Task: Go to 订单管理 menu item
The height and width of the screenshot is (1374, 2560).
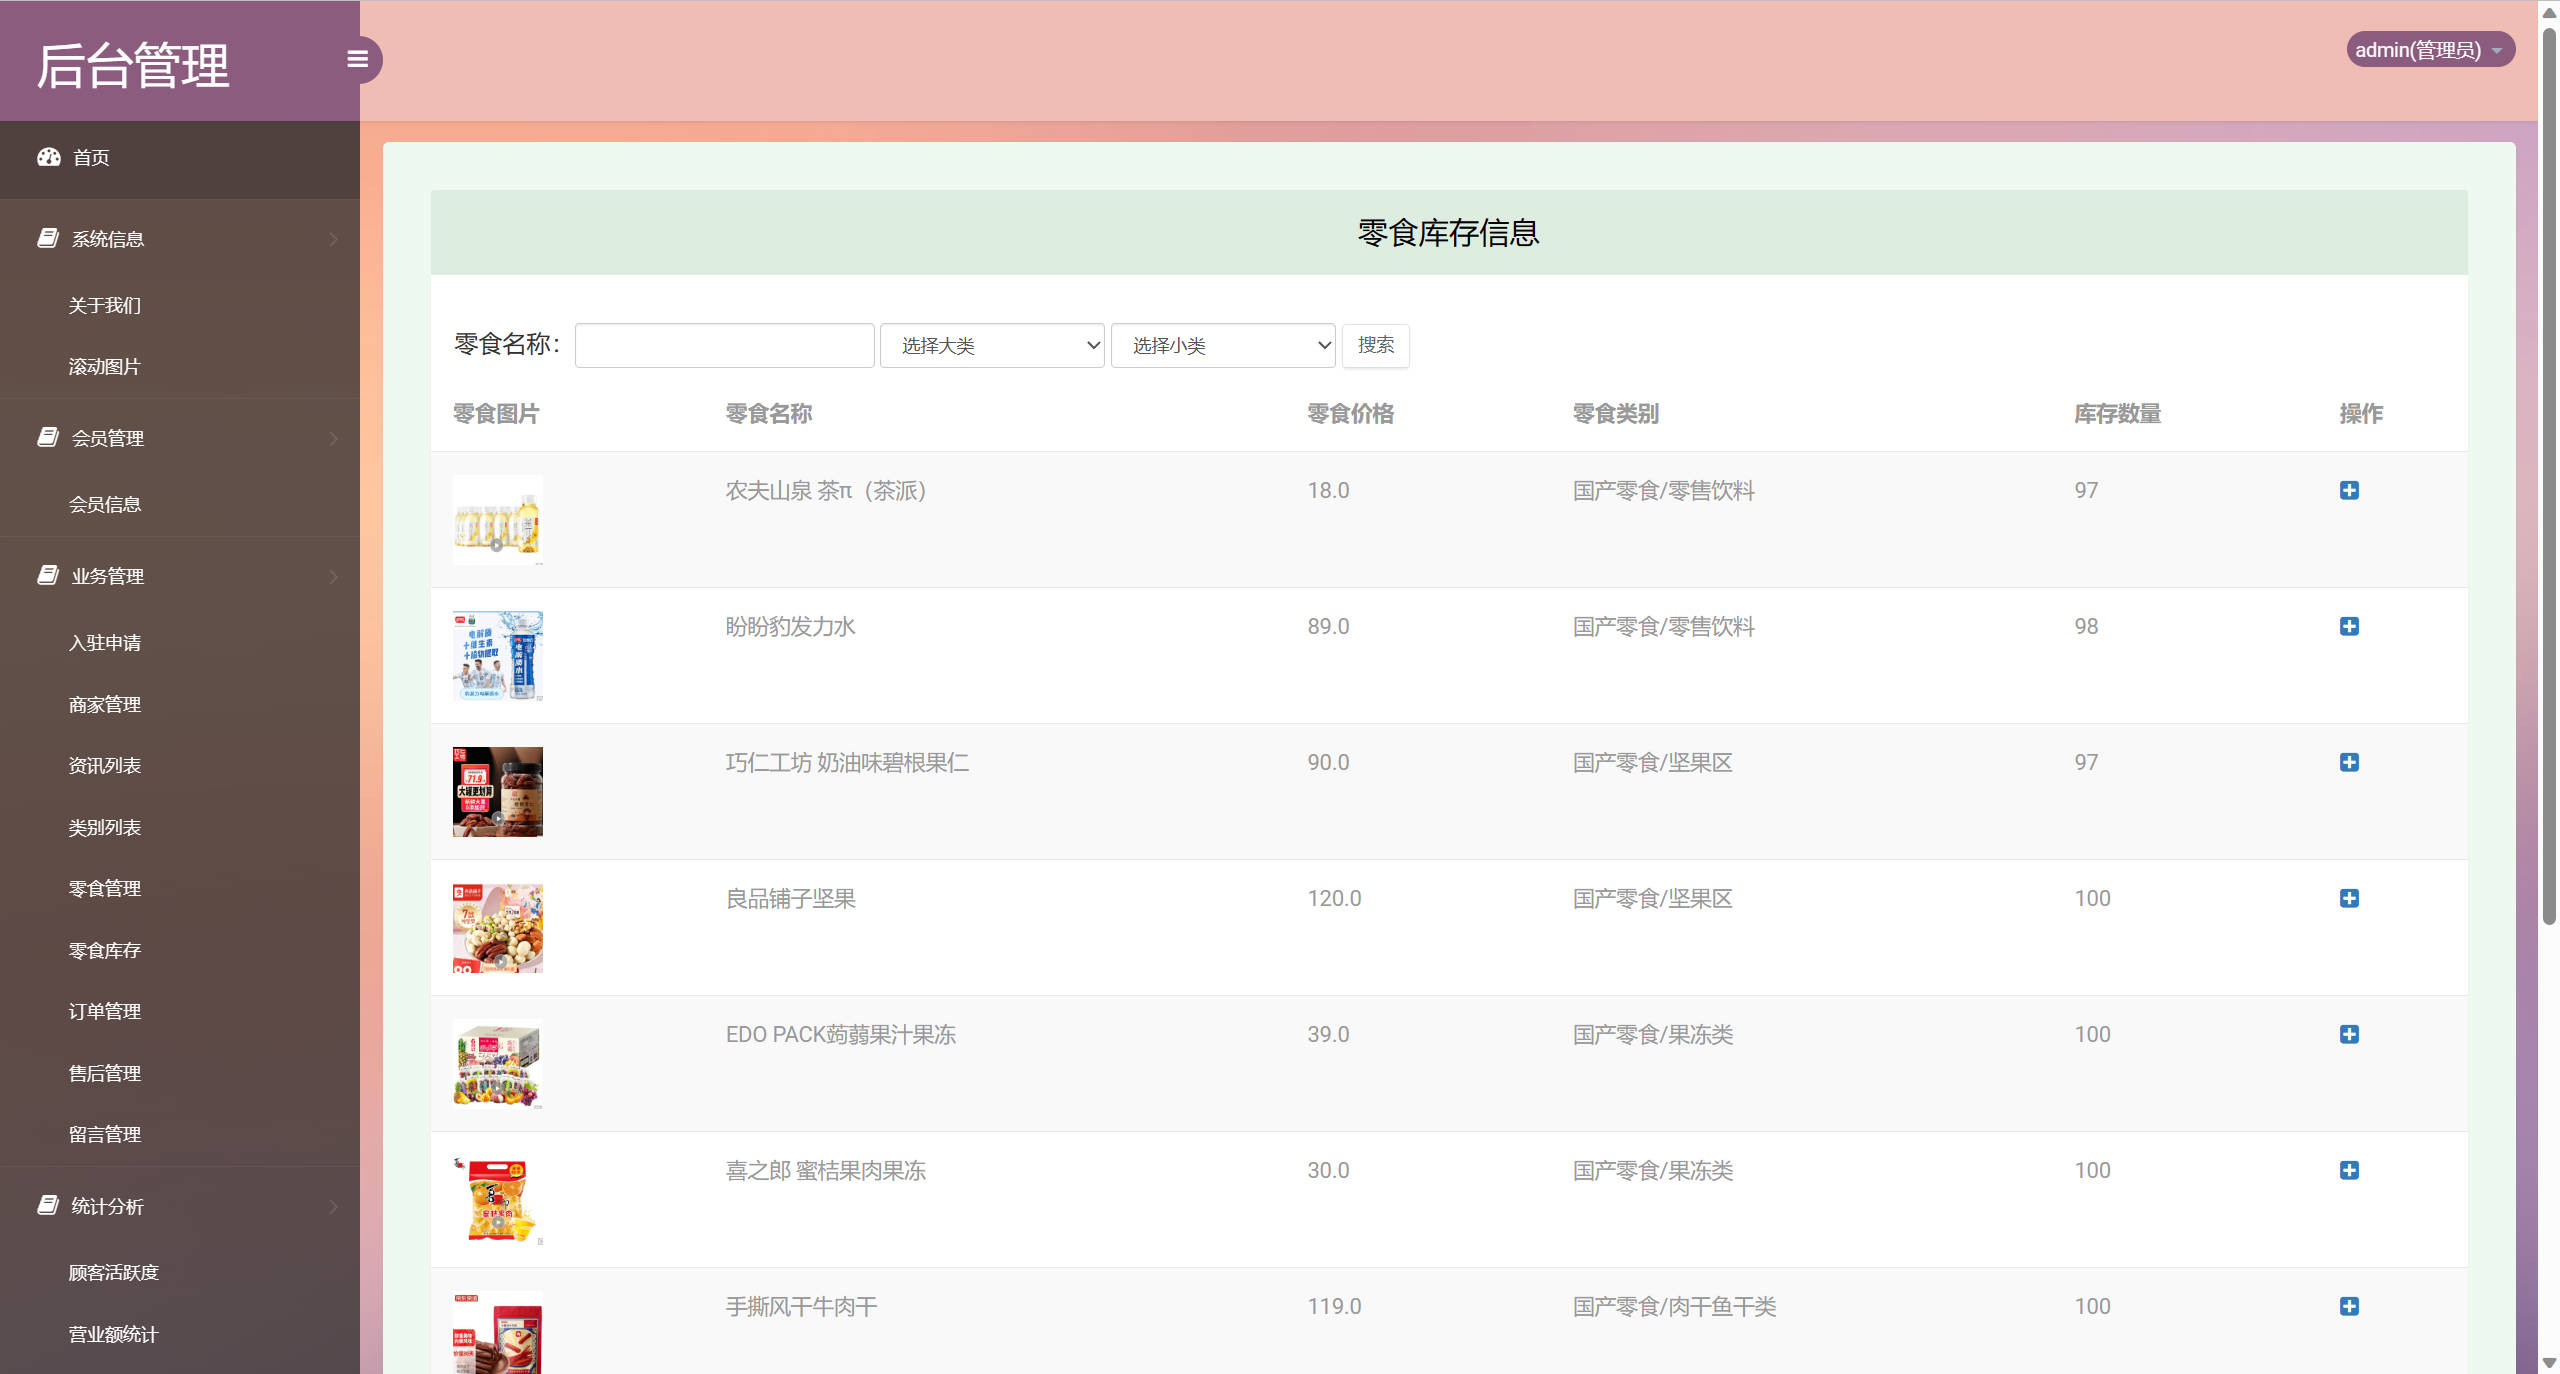Action: click(105, 1012)
